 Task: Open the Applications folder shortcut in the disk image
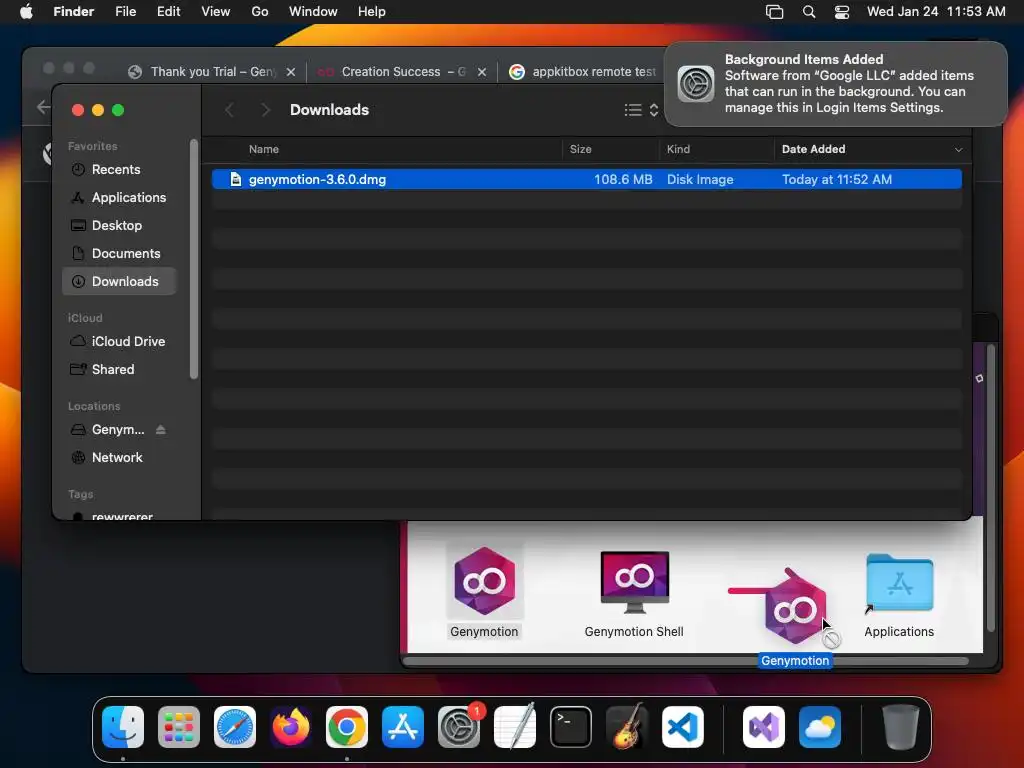click(899, 583)
